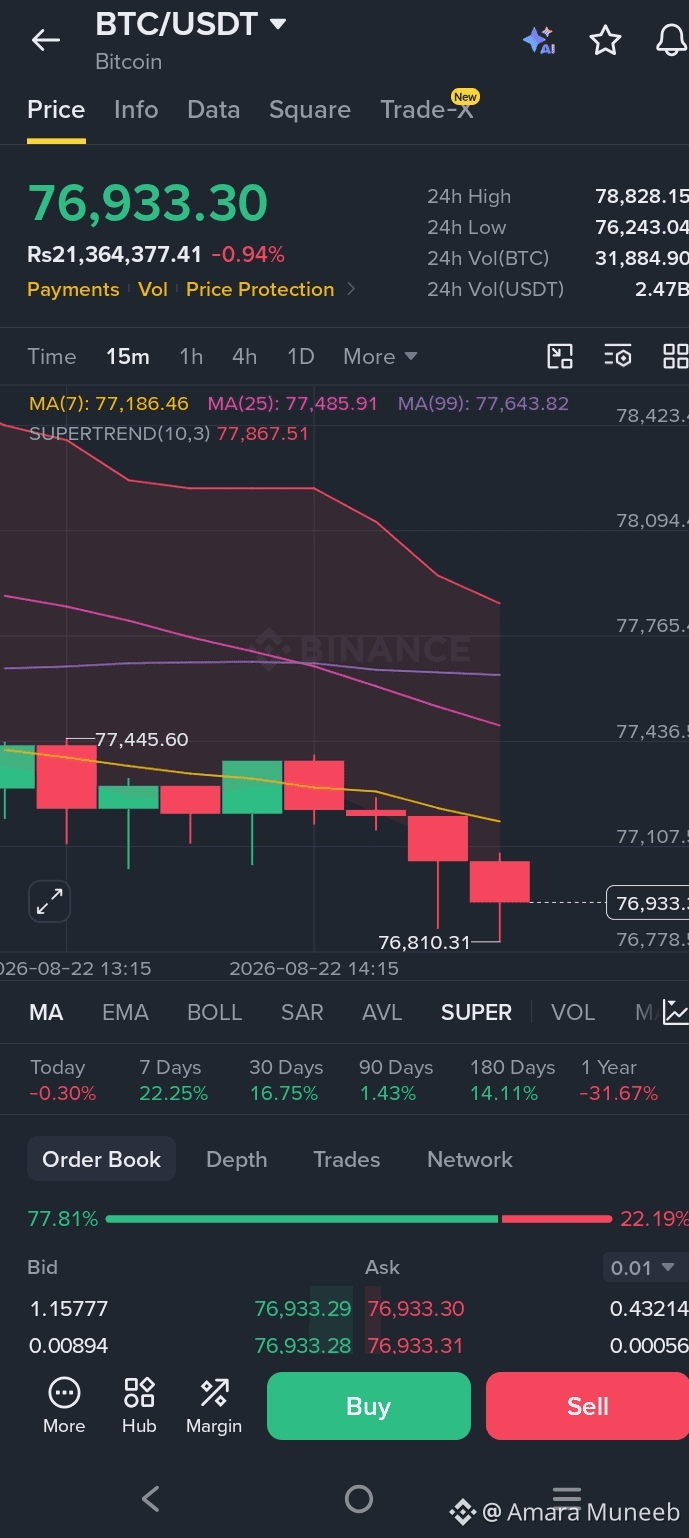Open the Price Protection link
The image size is (689, 1538).
click(x=260, y=289)
